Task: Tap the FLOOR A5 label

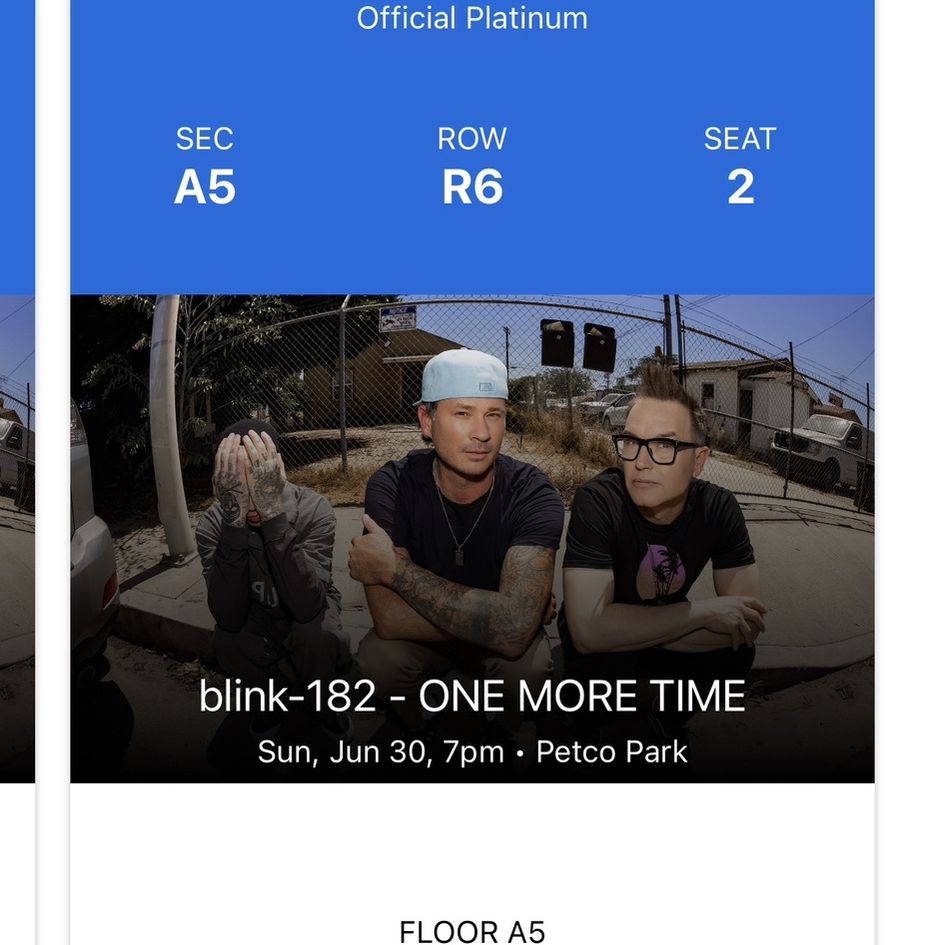Action: 472,931
